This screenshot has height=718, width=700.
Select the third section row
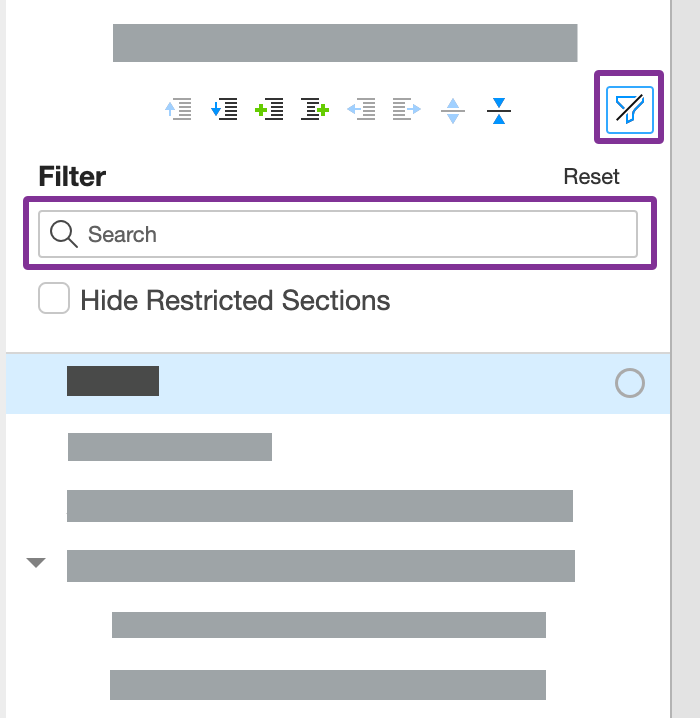click(319, 506)
